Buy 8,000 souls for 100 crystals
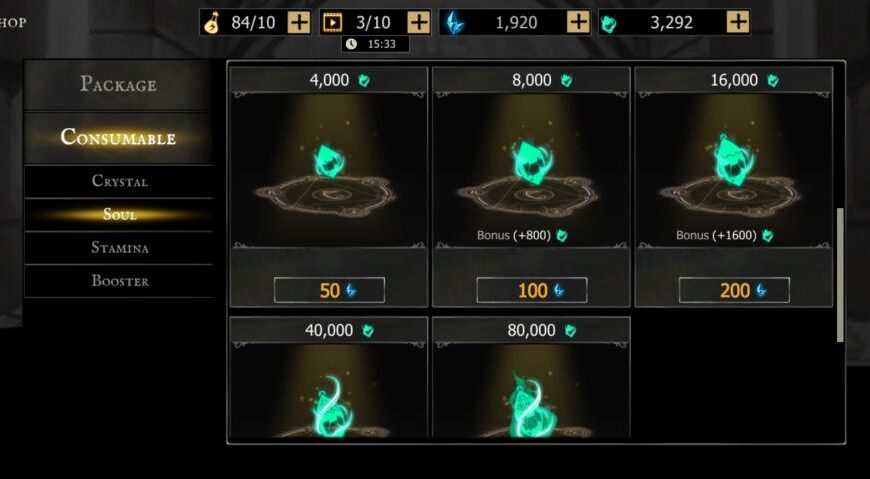 click(532, 290)
